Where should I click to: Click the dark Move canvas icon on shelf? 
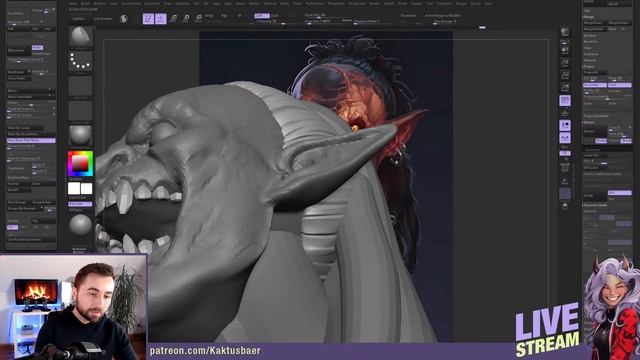[x=565, y=193]
